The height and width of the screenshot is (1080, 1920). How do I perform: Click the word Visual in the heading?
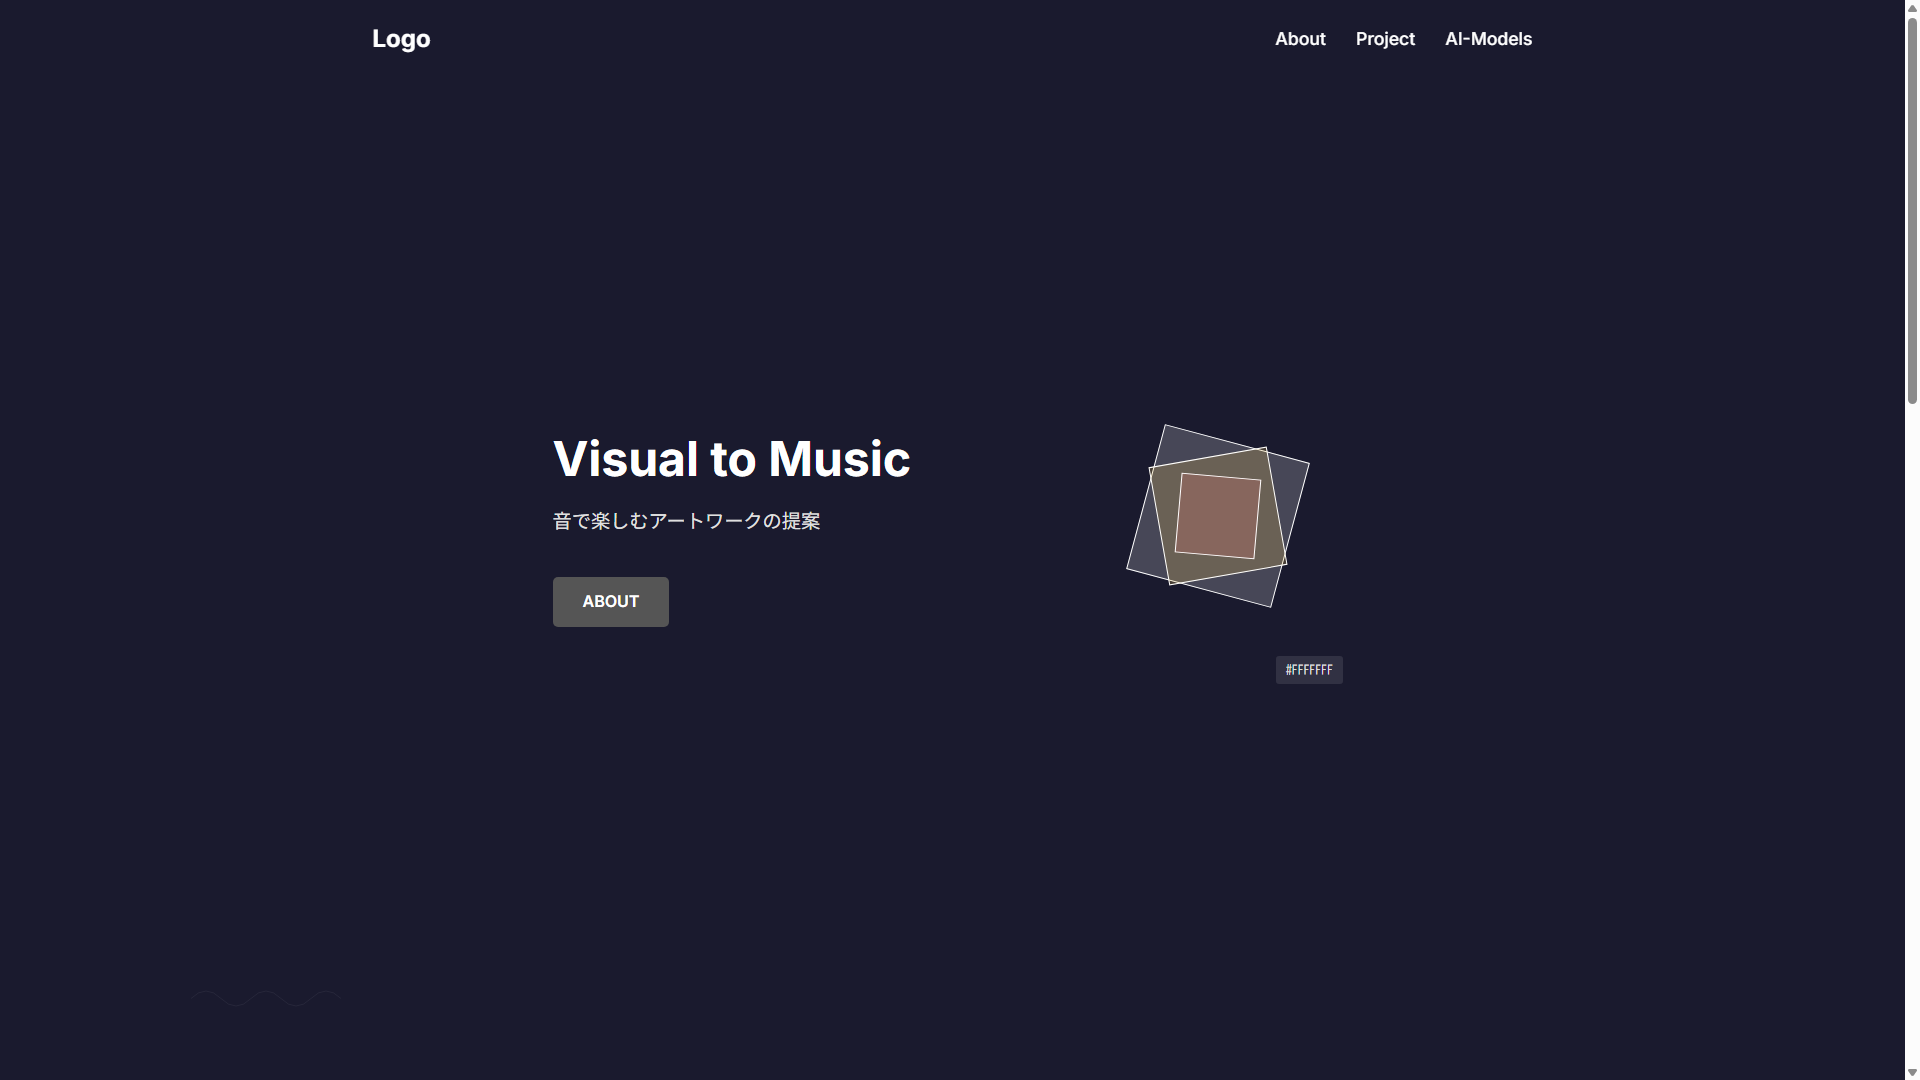pyautogui.click(x=625, y=460)
